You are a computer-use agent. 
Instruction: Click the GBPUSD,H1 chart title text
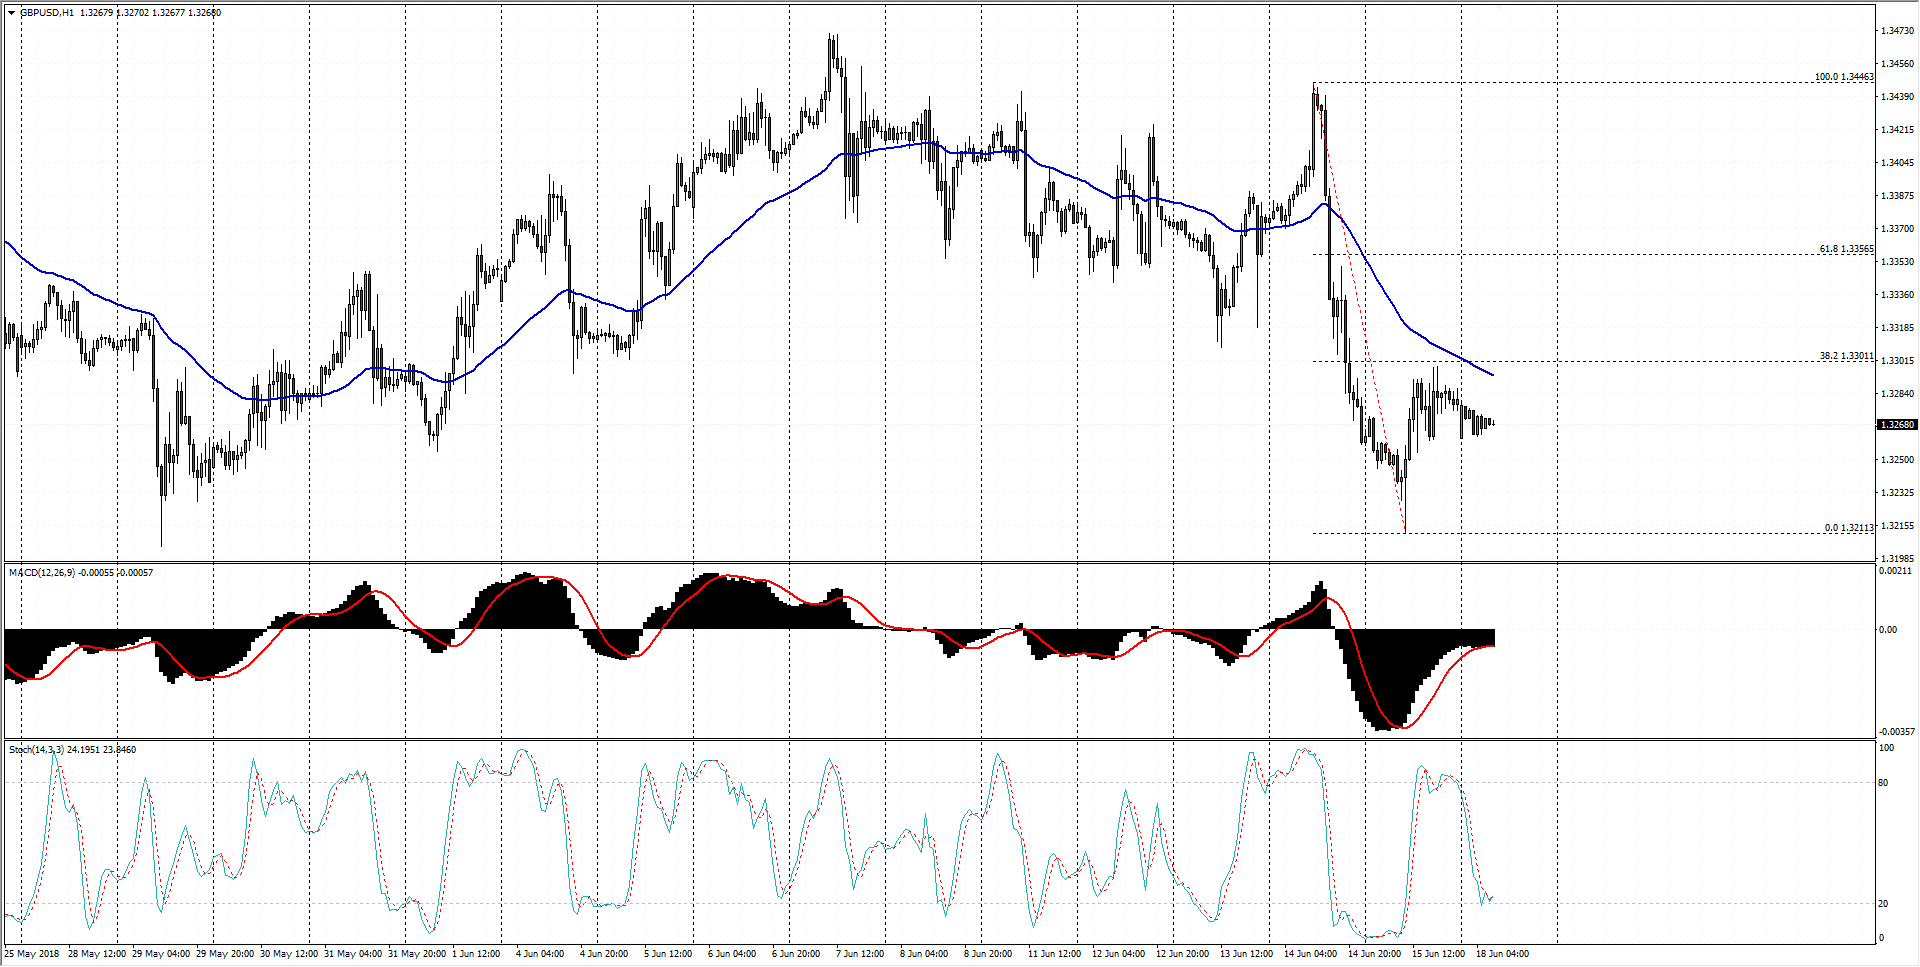pyautogui.click(x=47, y=13)
